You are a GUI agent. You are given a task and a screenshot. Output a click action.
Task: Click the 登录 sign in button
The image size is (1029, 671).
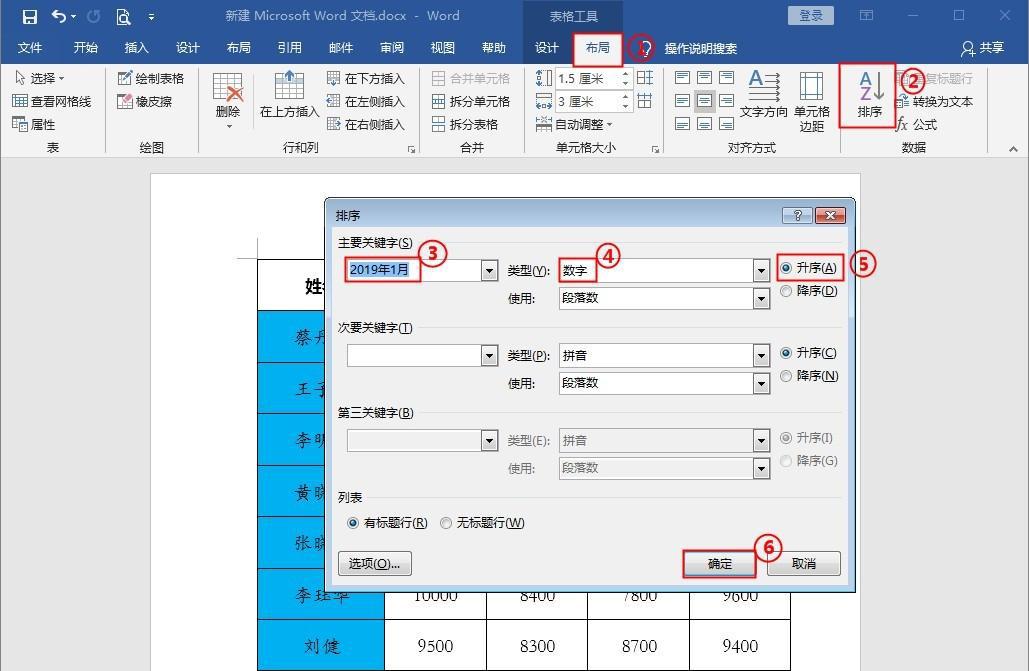pos(810,16)
